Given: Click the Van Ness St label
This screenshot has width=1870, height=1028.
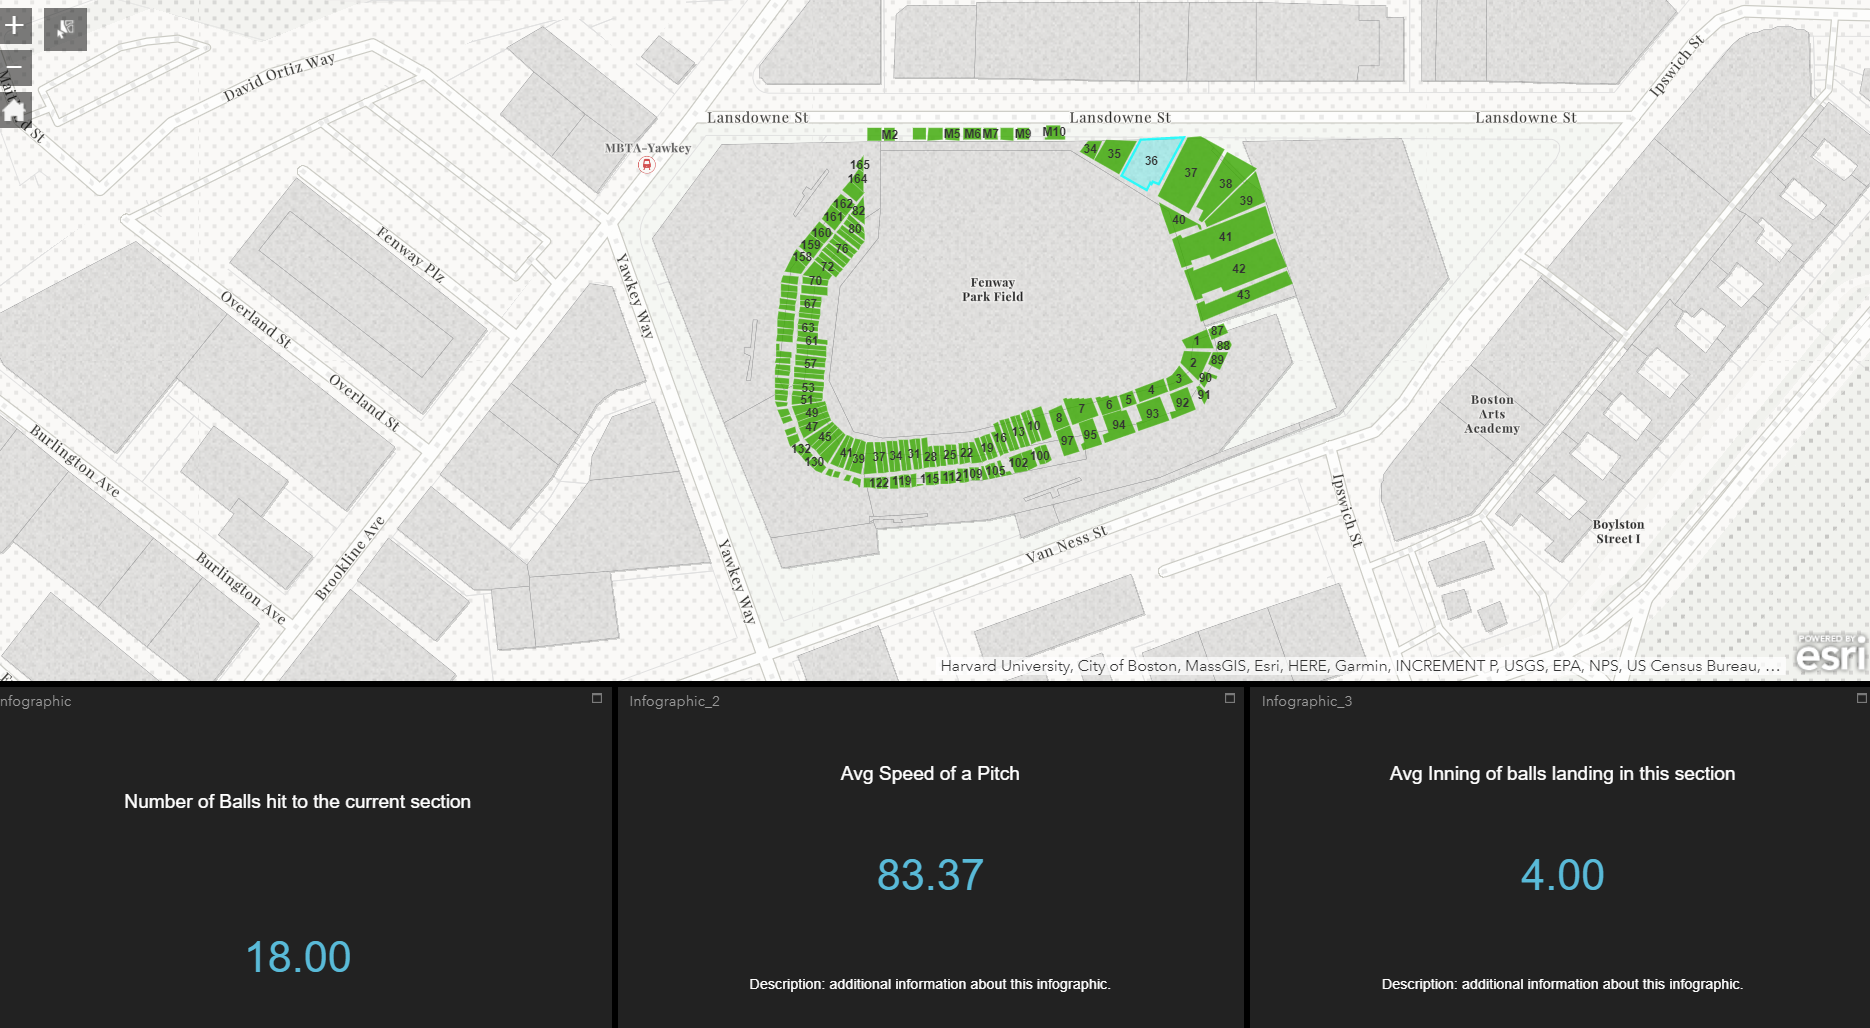Looking at the screenshot, I should click(x=1066, y=544).
